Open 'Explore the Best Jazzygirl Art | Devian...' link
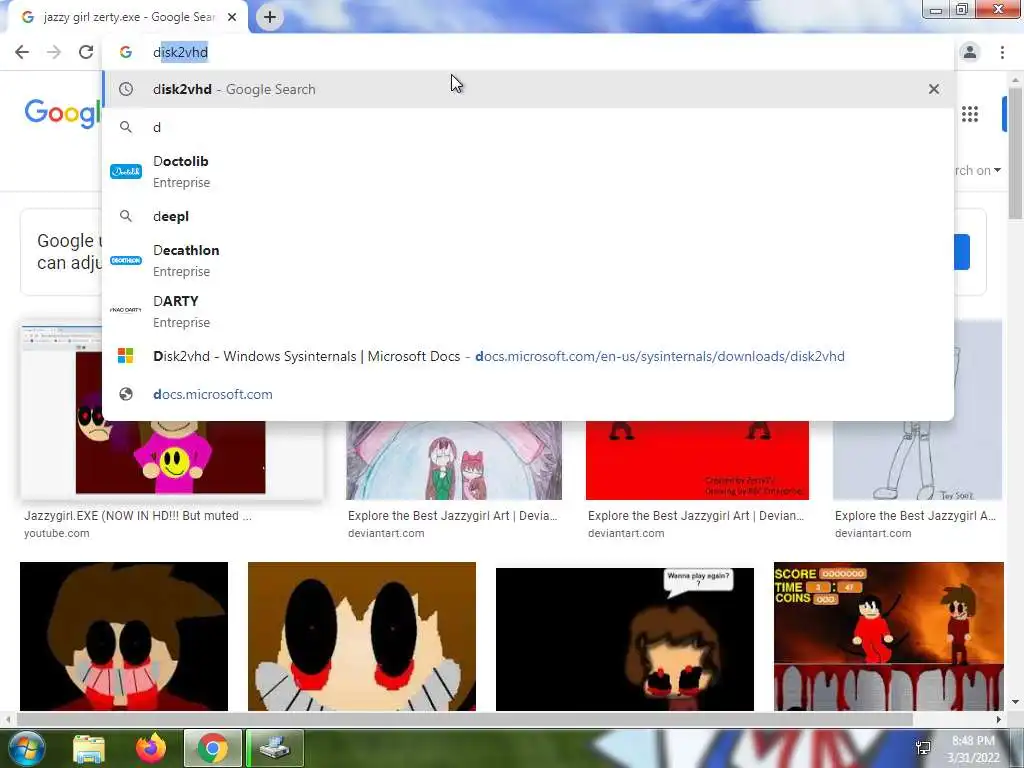The height and width of the screenshot is (768, 1024). coord(696,515)
